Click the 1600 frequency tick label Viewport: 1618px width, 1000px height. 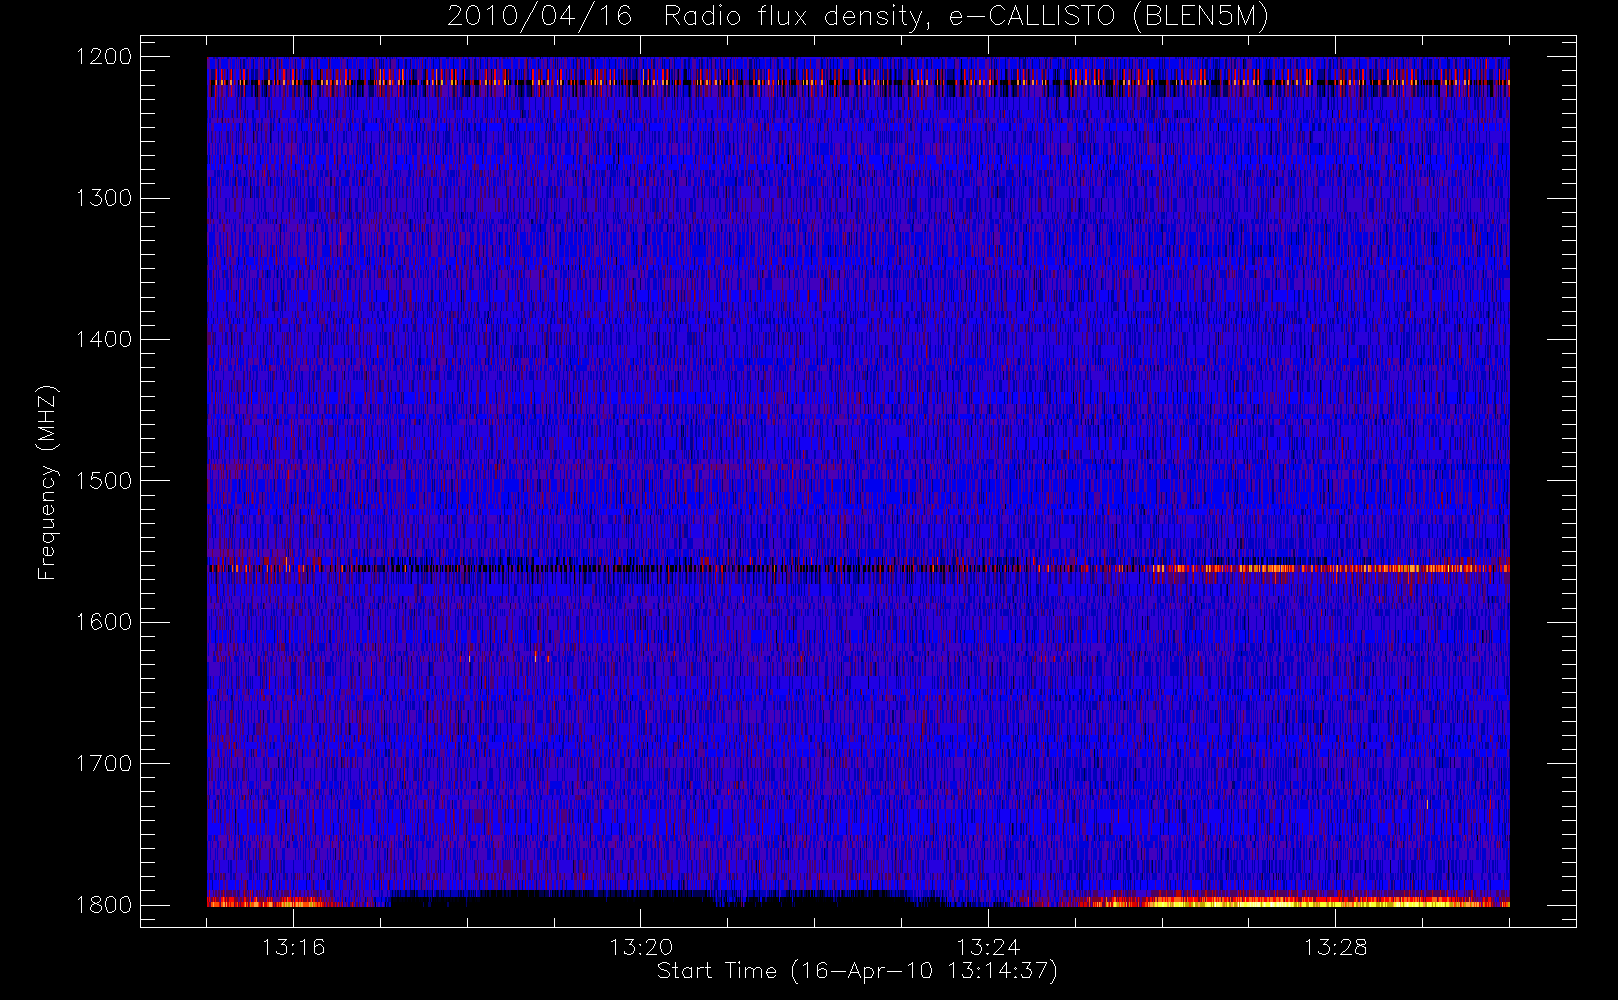click(104, 622)
